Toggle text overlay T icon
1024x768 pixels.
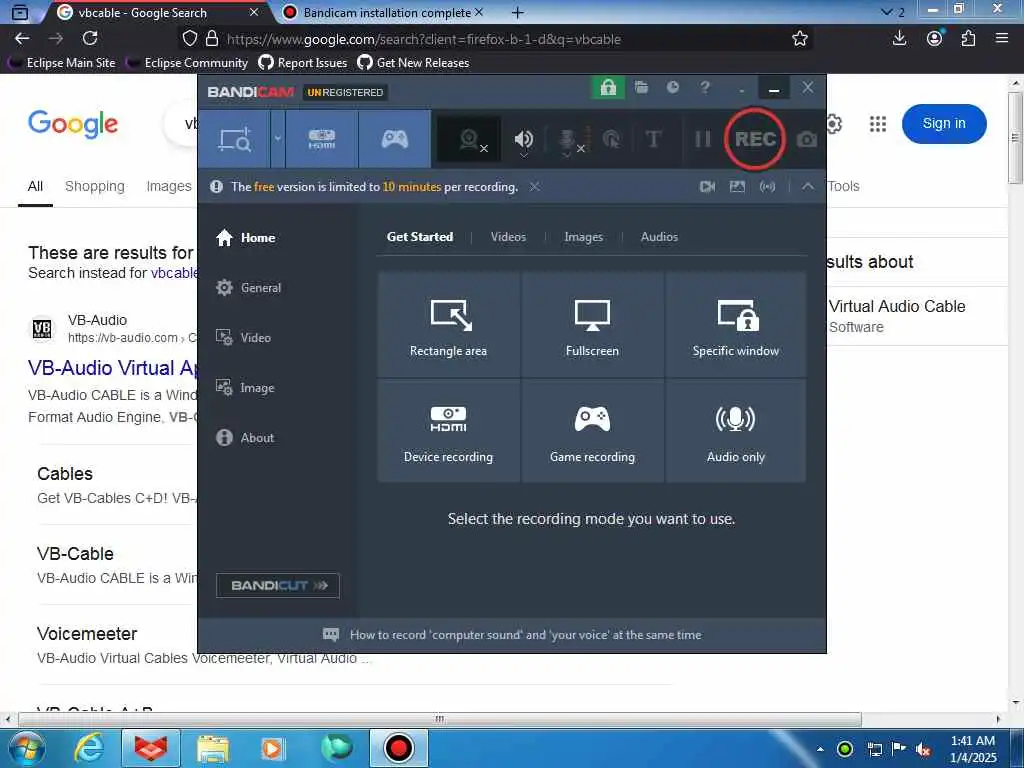653,139
